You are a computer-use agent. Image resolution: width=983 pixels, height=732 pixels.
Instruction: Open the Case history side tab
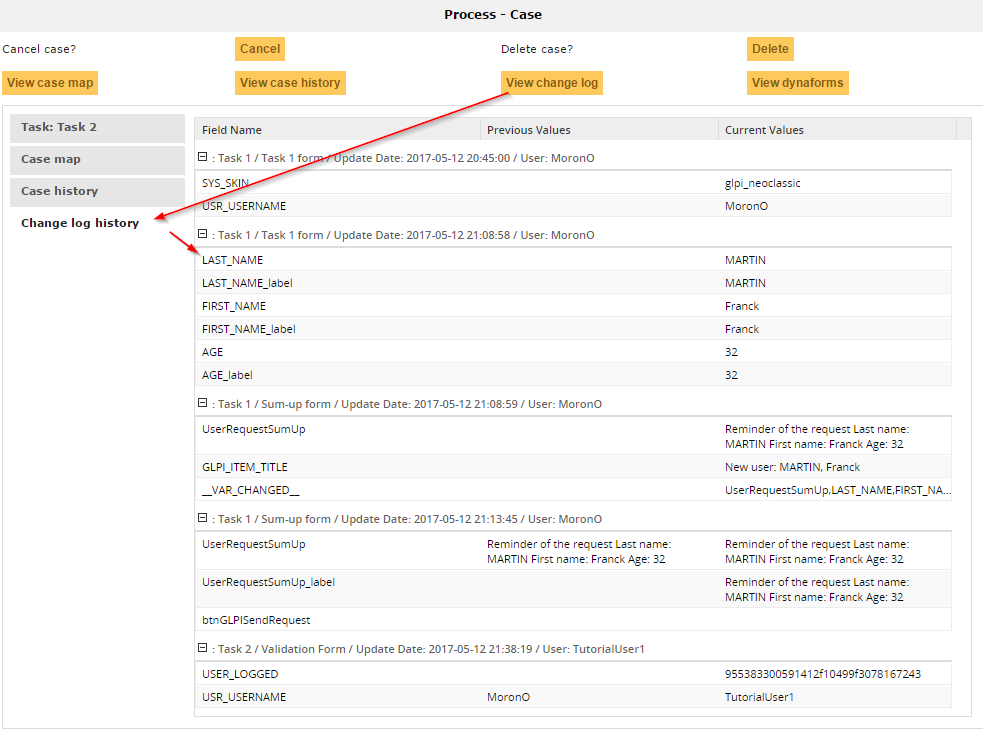point(97,191)
